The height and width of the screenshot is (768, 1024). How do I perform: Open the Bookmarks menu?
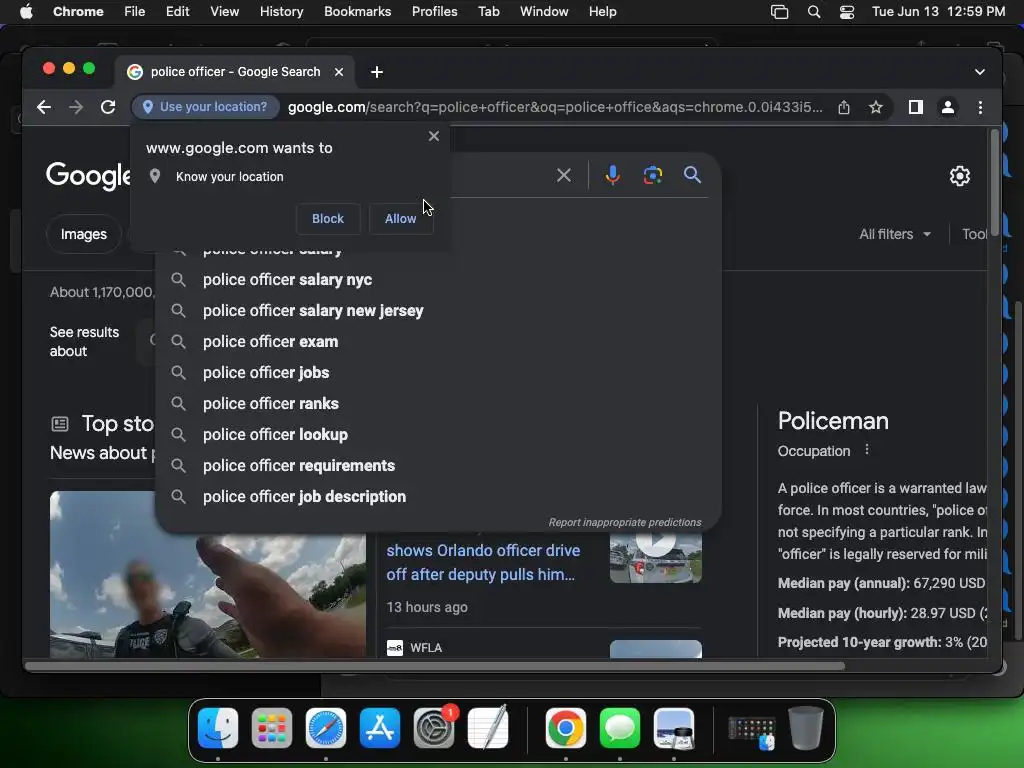pyautogui.click(x=357, y=12)
